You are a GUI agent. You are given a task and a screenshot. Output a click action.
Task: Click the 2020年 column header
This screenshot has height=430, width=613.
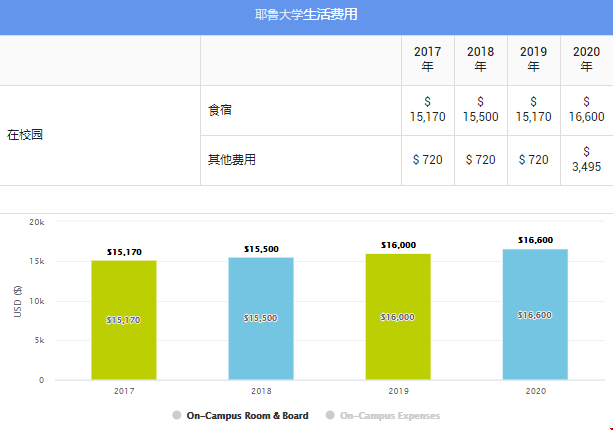click(586, 59)
